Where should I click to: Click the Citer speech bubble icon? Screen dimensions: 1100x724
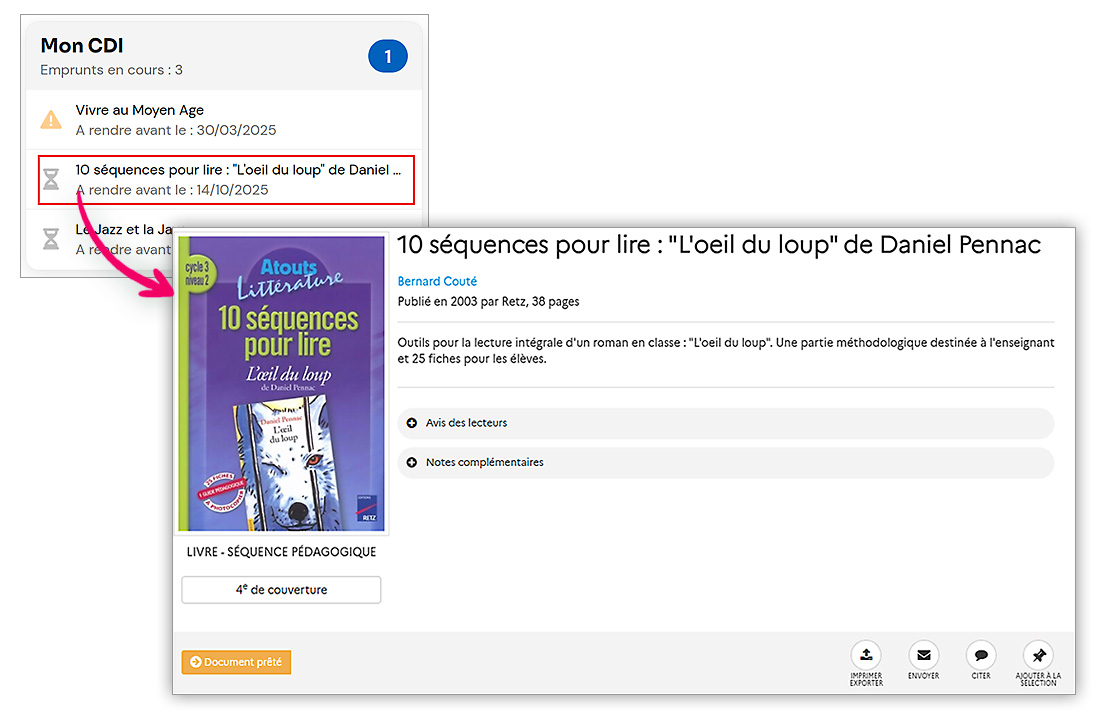[981, 655]
